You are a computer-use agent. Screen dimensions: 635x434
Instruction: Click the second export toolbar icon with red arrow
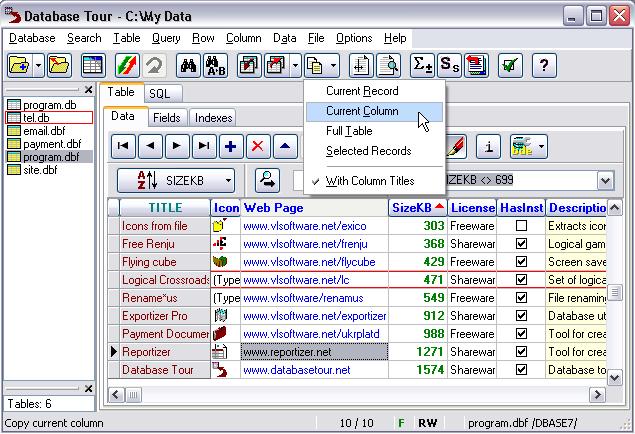[277, 65]
